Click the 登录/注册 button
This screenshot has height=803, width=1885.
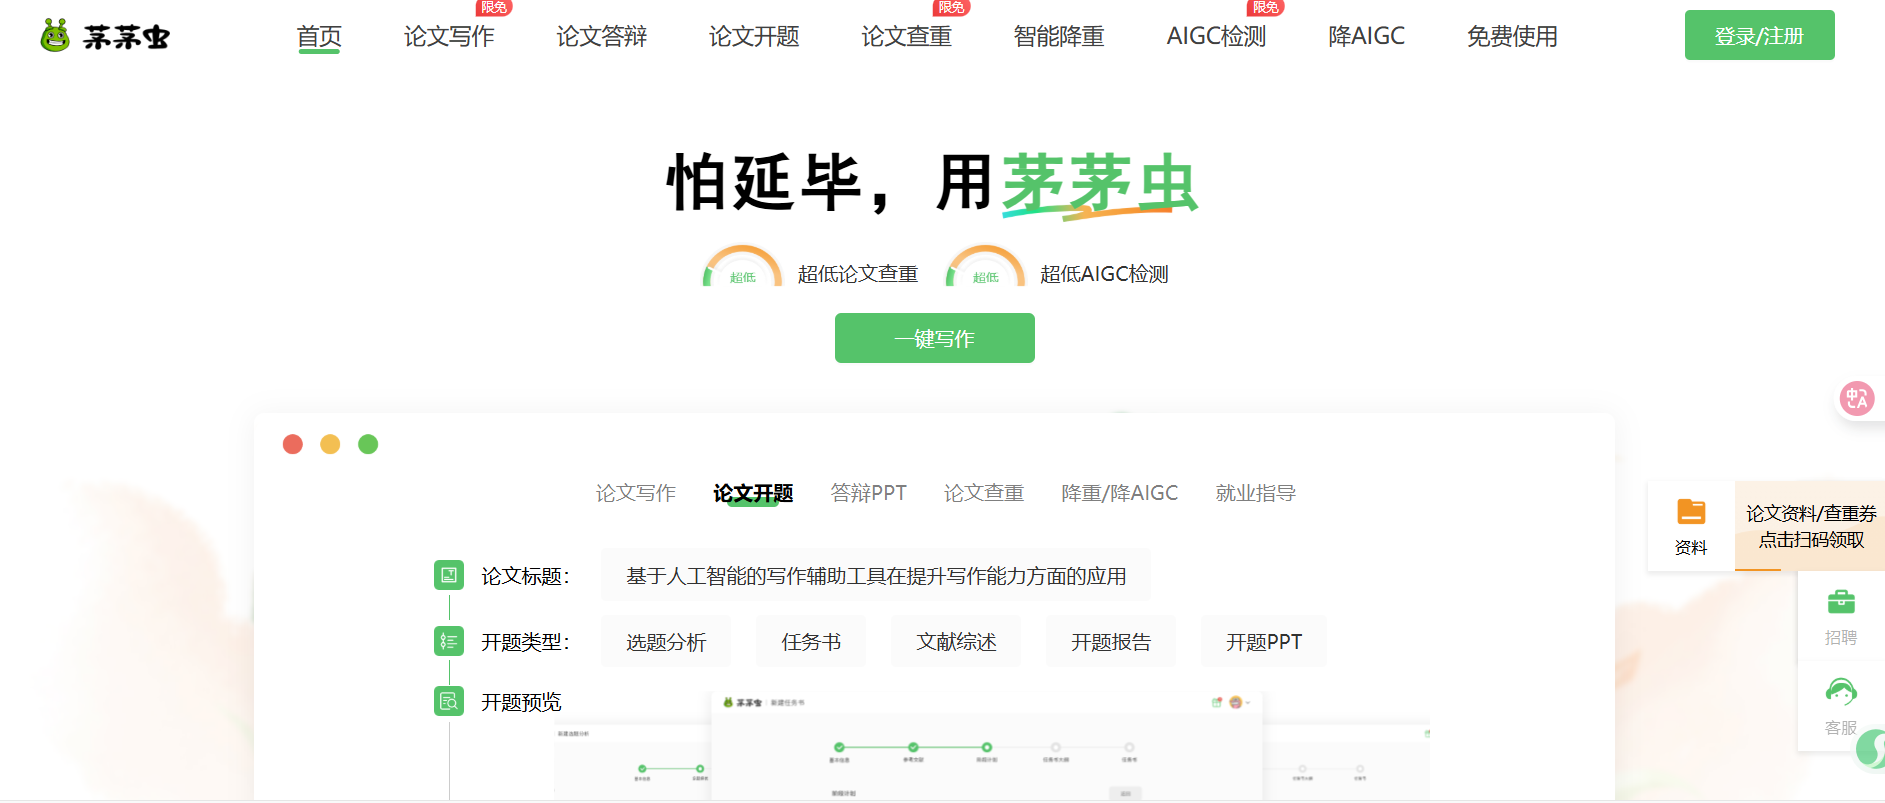(x=1759, y=35)
